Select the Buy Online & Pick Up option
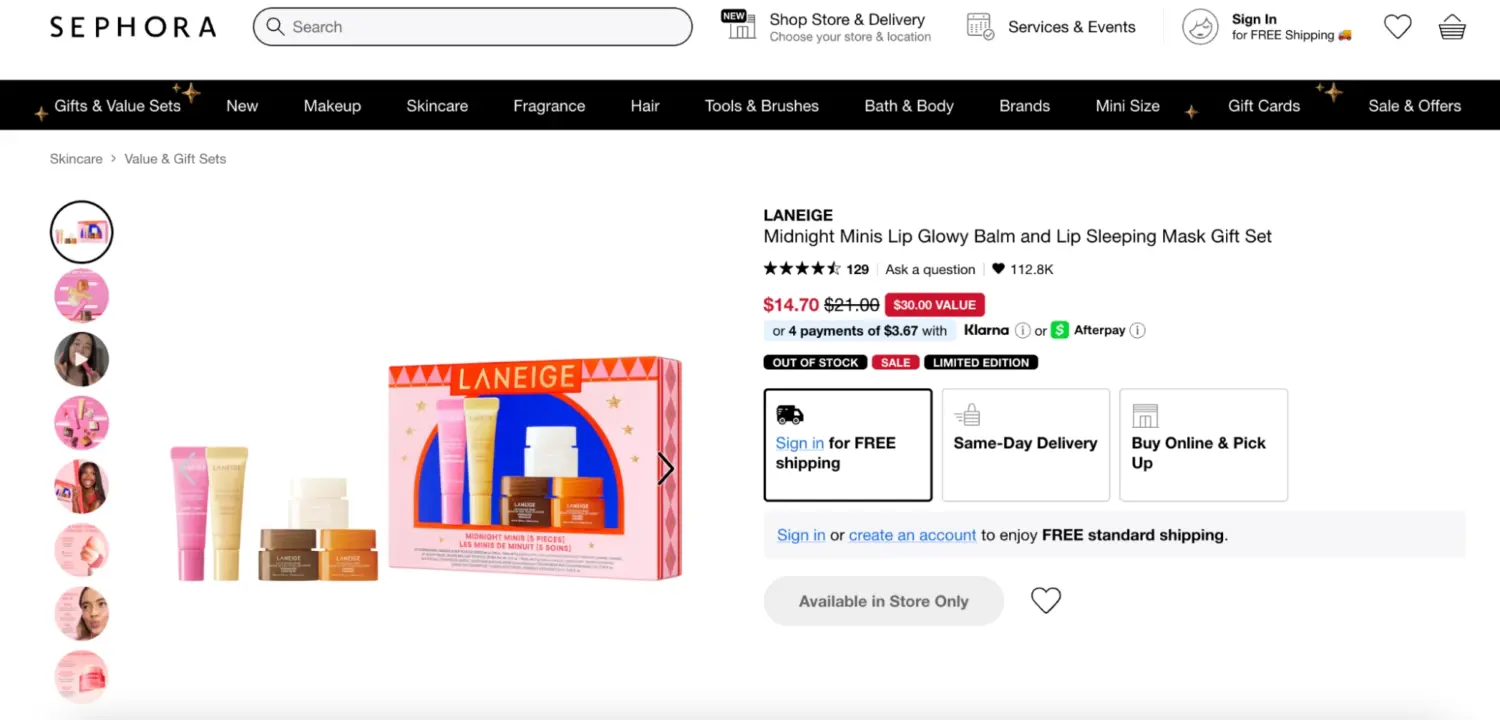Image resolution: width=1500 pixels, height=720 pixels. pyautogui.click(x=1203, y=444)
